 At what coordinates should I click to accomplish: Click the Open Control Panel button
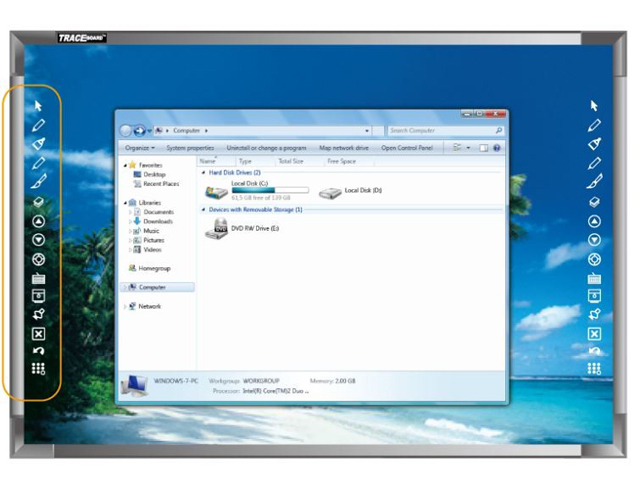pyautogui.click(x=407, y=148)
